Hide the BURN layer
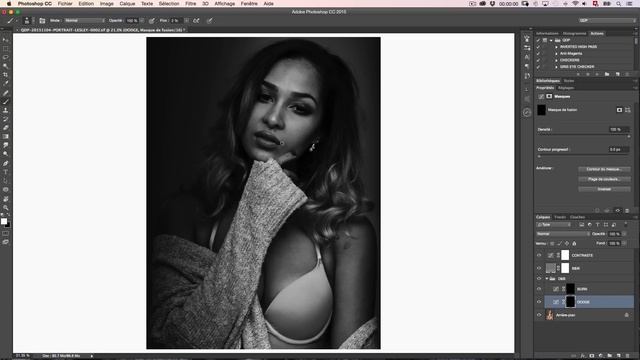The height and width of the screenshot is (360, 640). pyautogui.click(x=539, y=289)
